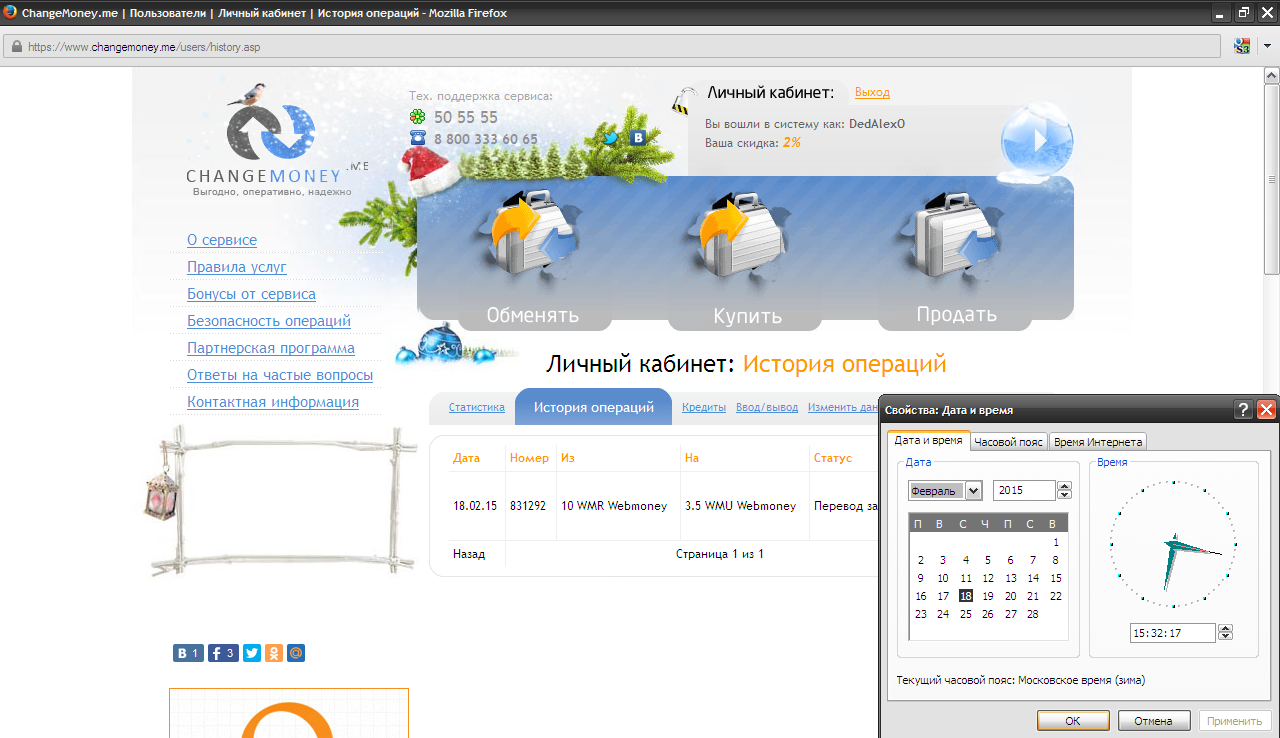Click Изменить данные tab link

pos(844,407)
